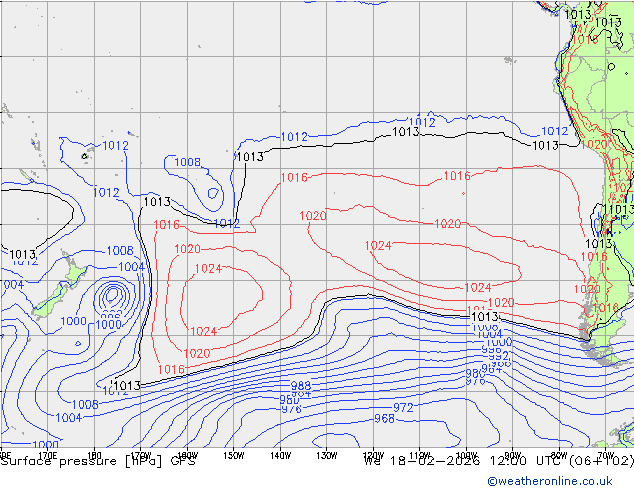Click the blue 968 isobar label

pyautogui.click(x=384, y=418)
